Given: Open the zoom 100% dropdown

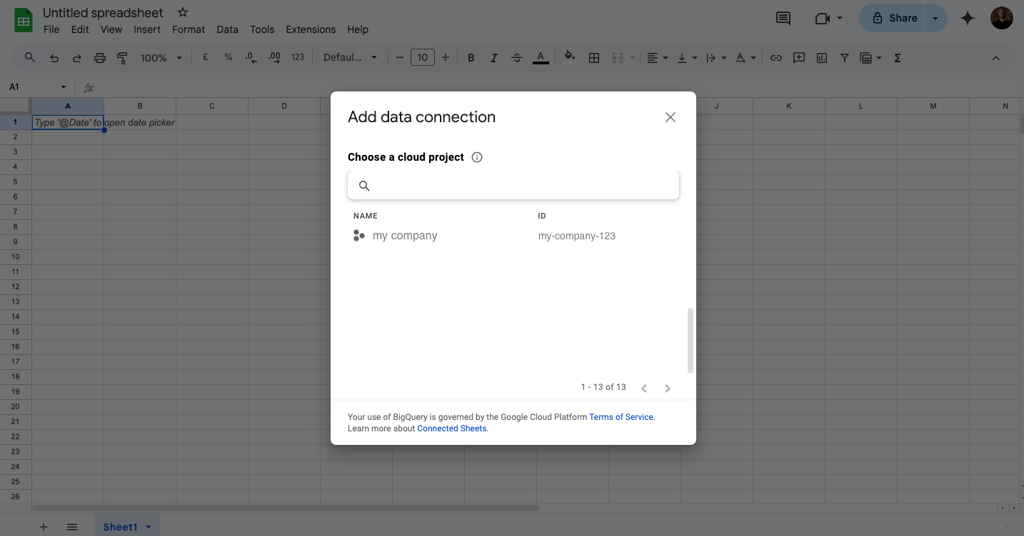Looking at the screenshot, I should click(161, 58).
